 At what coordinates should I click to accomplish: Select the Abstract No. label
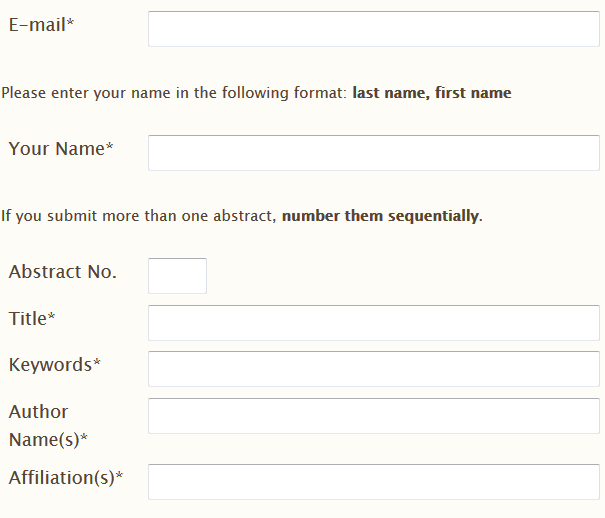point(63,272)
